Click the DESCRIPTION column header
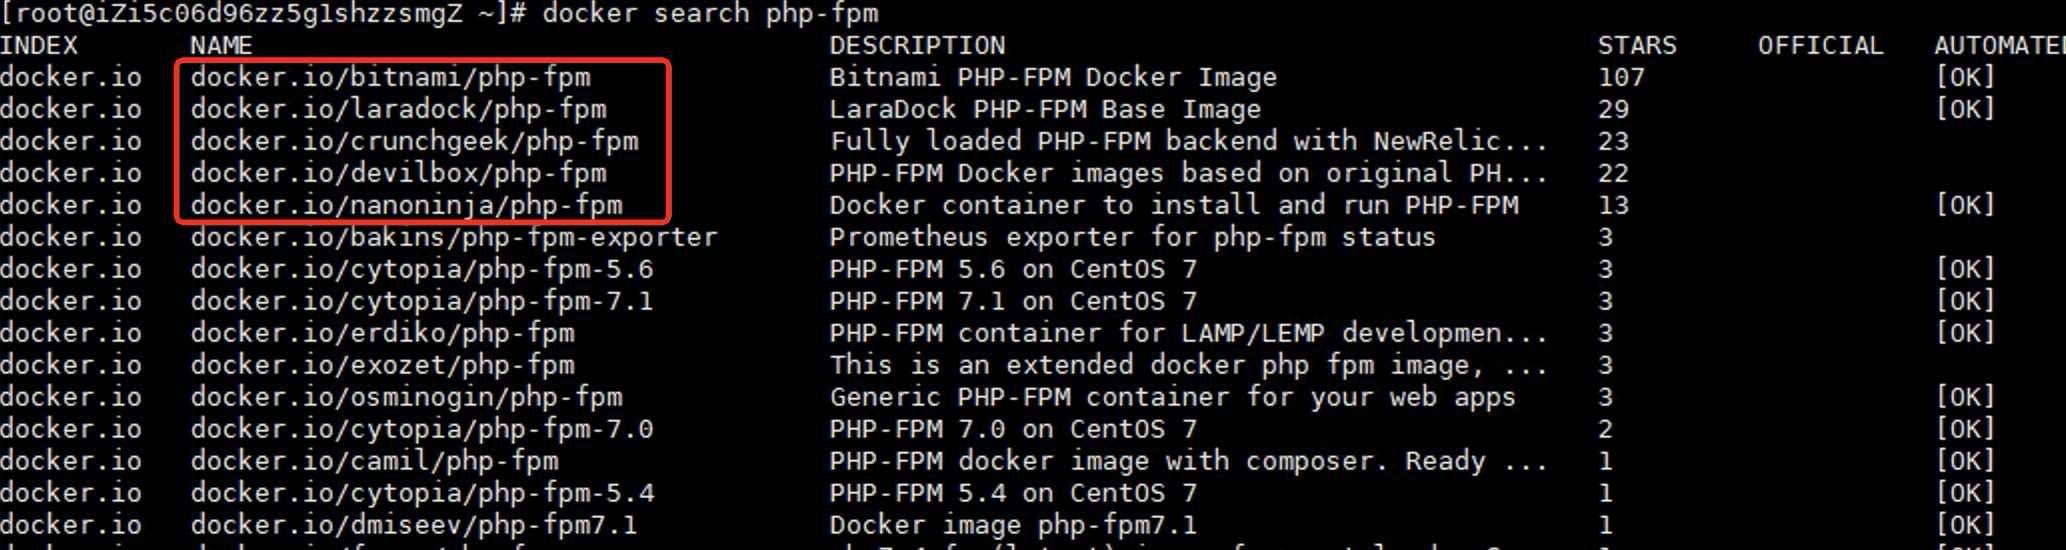The height and width of the screenshot is (550, 2066). pyautogui.click(x=916, y=46)
